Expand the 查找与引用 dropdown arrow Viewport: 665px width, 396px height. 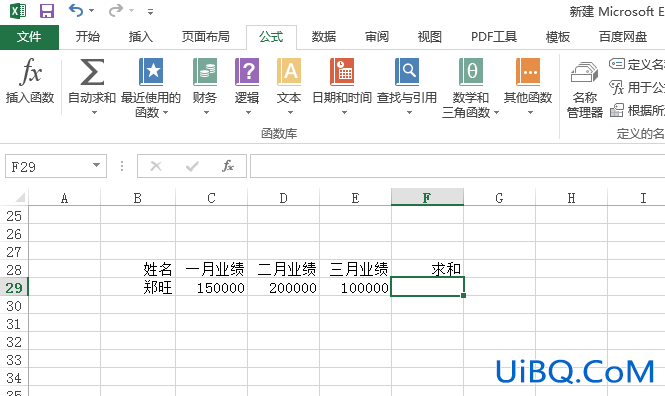click(x=409, y=113)
